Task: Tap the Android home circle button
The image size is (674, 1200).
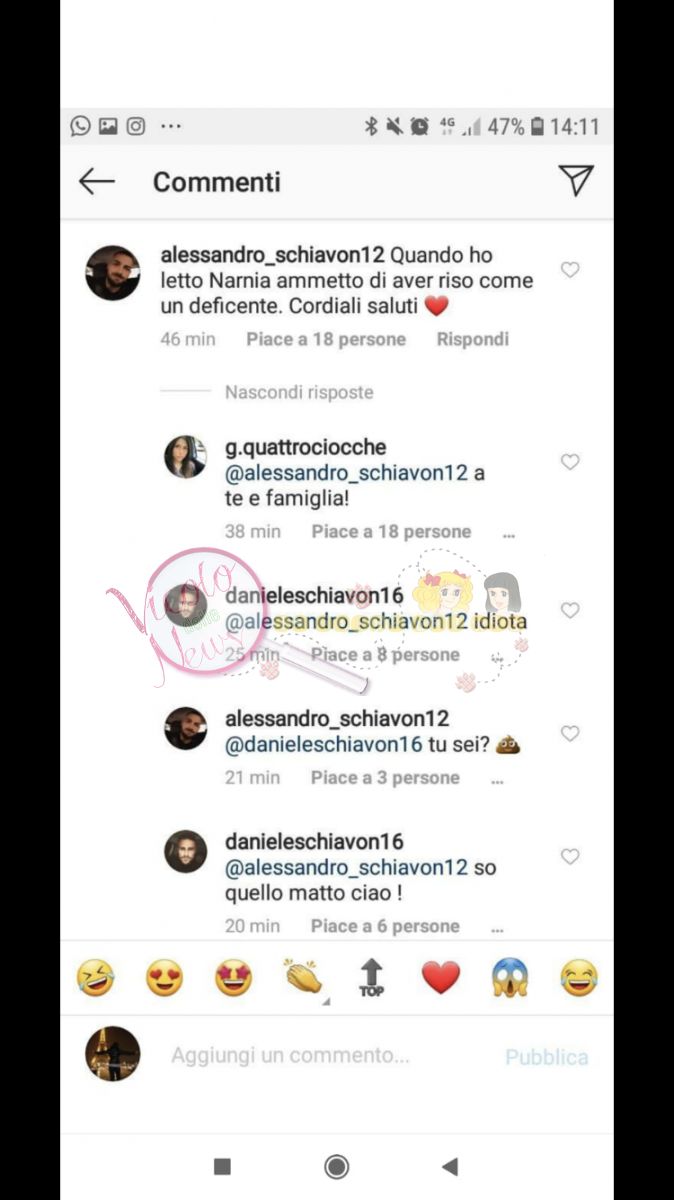Action: coord(337,1166)
